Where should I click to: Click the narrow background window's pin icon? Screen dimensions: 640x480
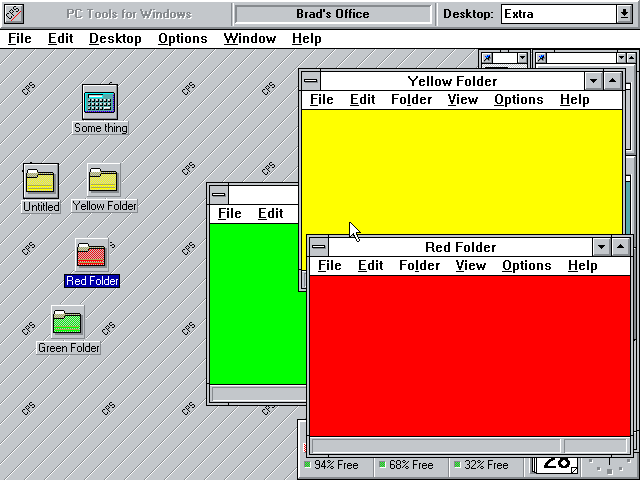[487, 58]
